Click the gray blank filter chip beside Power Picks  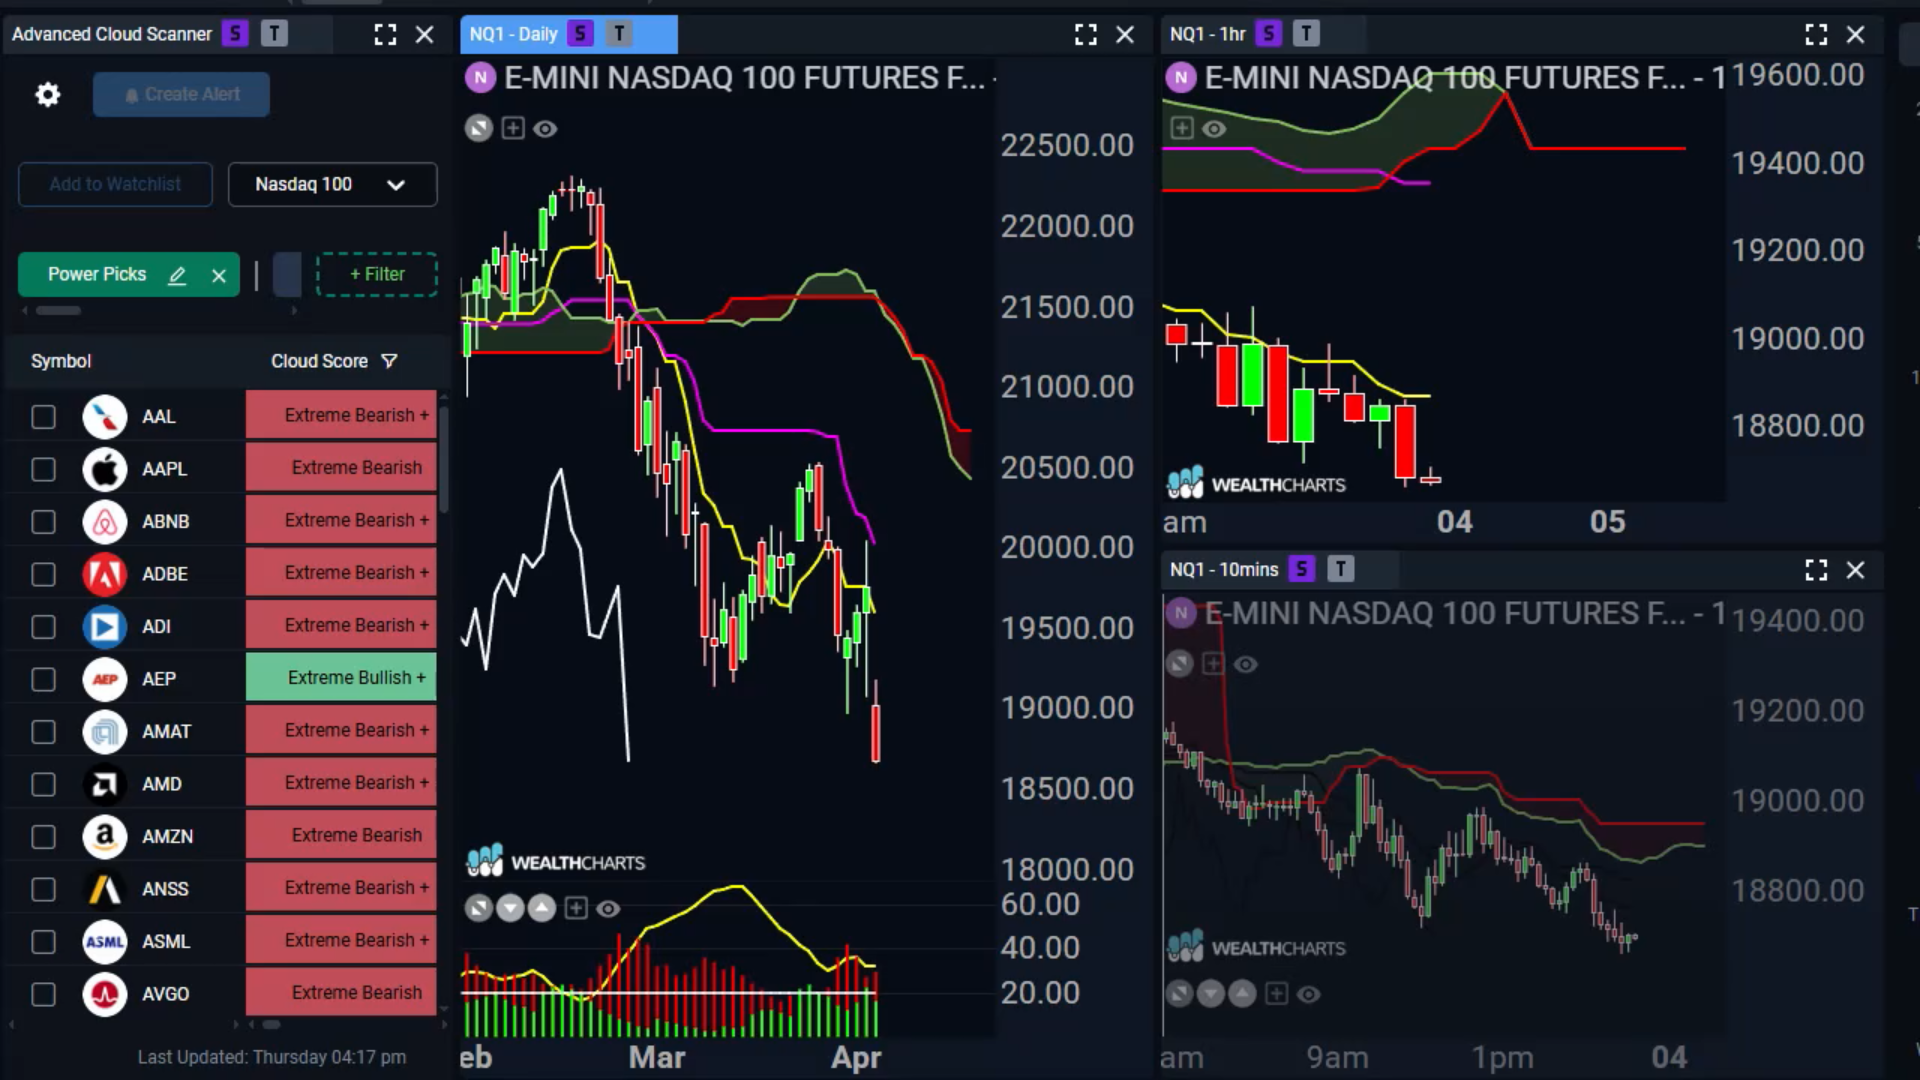[x=287, y=274]
